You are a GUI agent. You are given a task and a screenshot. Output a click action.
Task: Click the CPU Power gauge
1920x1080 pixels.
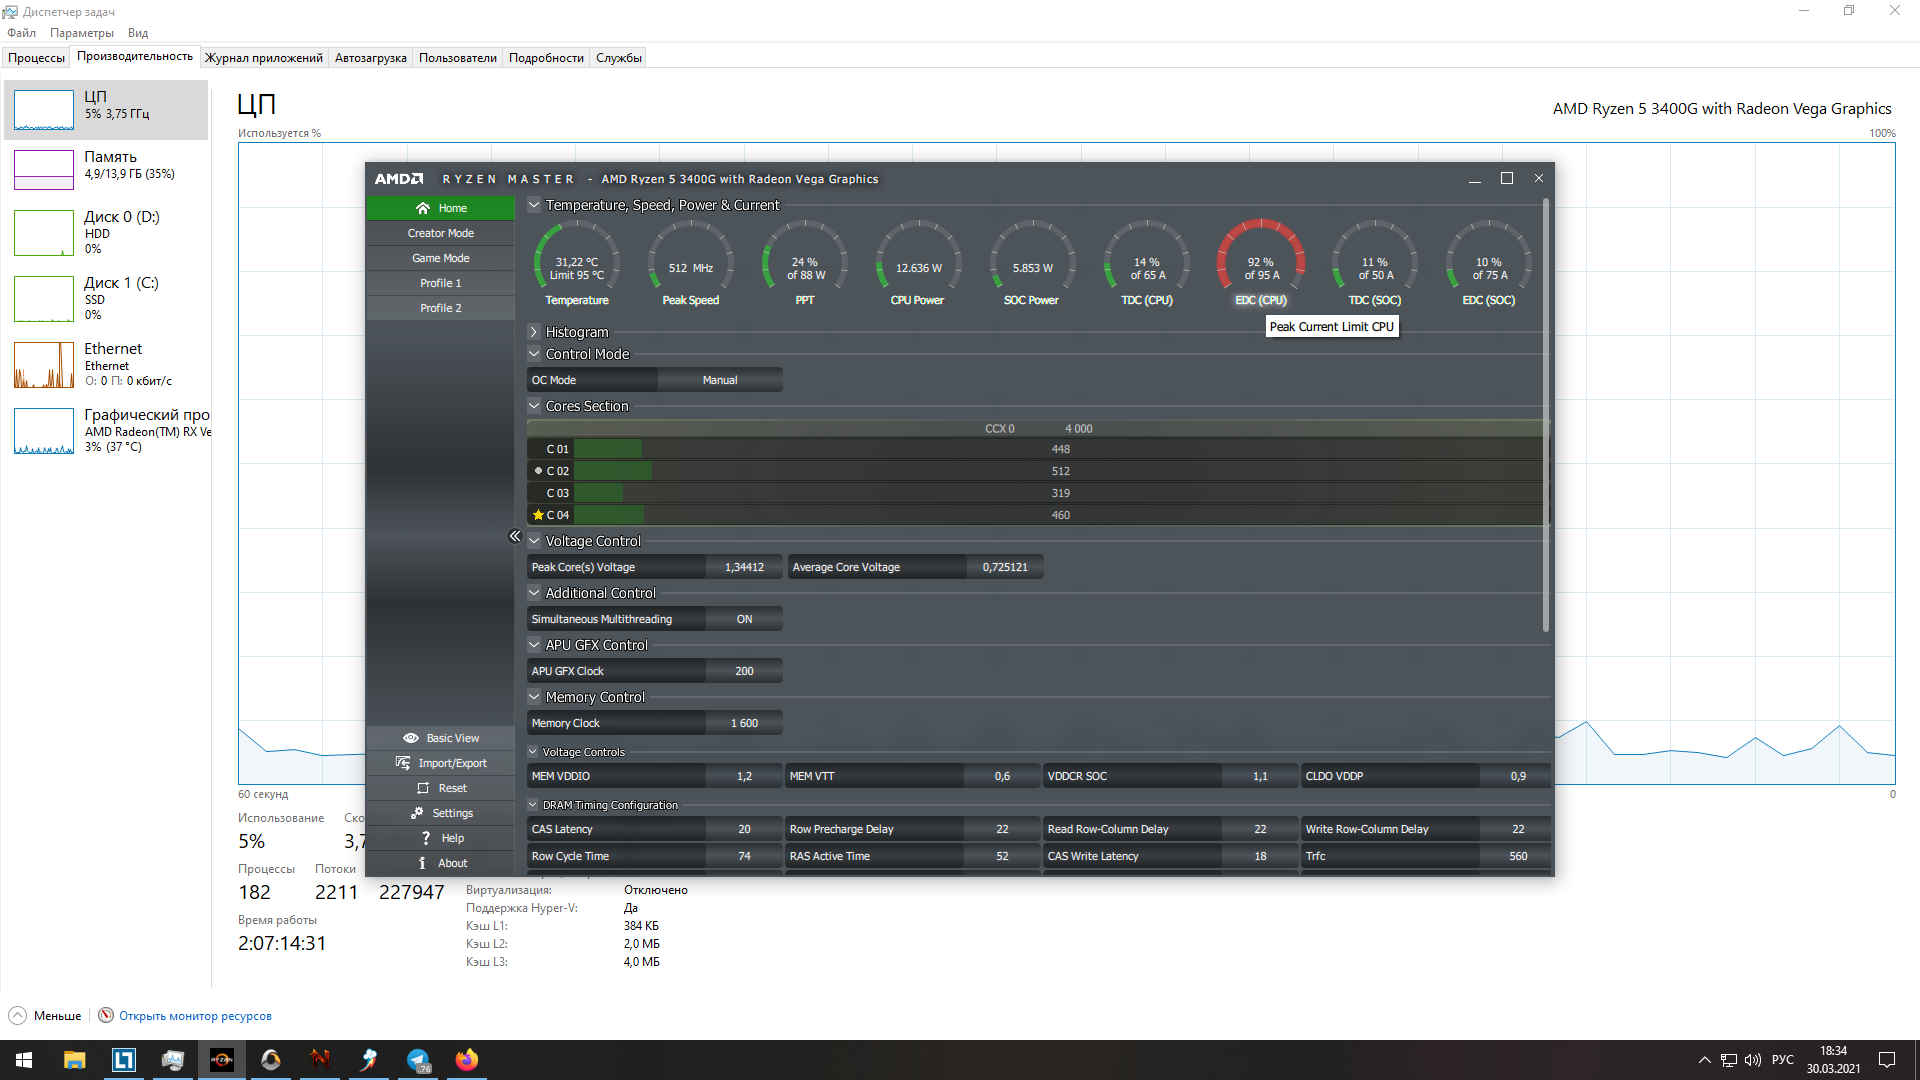[x=918, y=264]
